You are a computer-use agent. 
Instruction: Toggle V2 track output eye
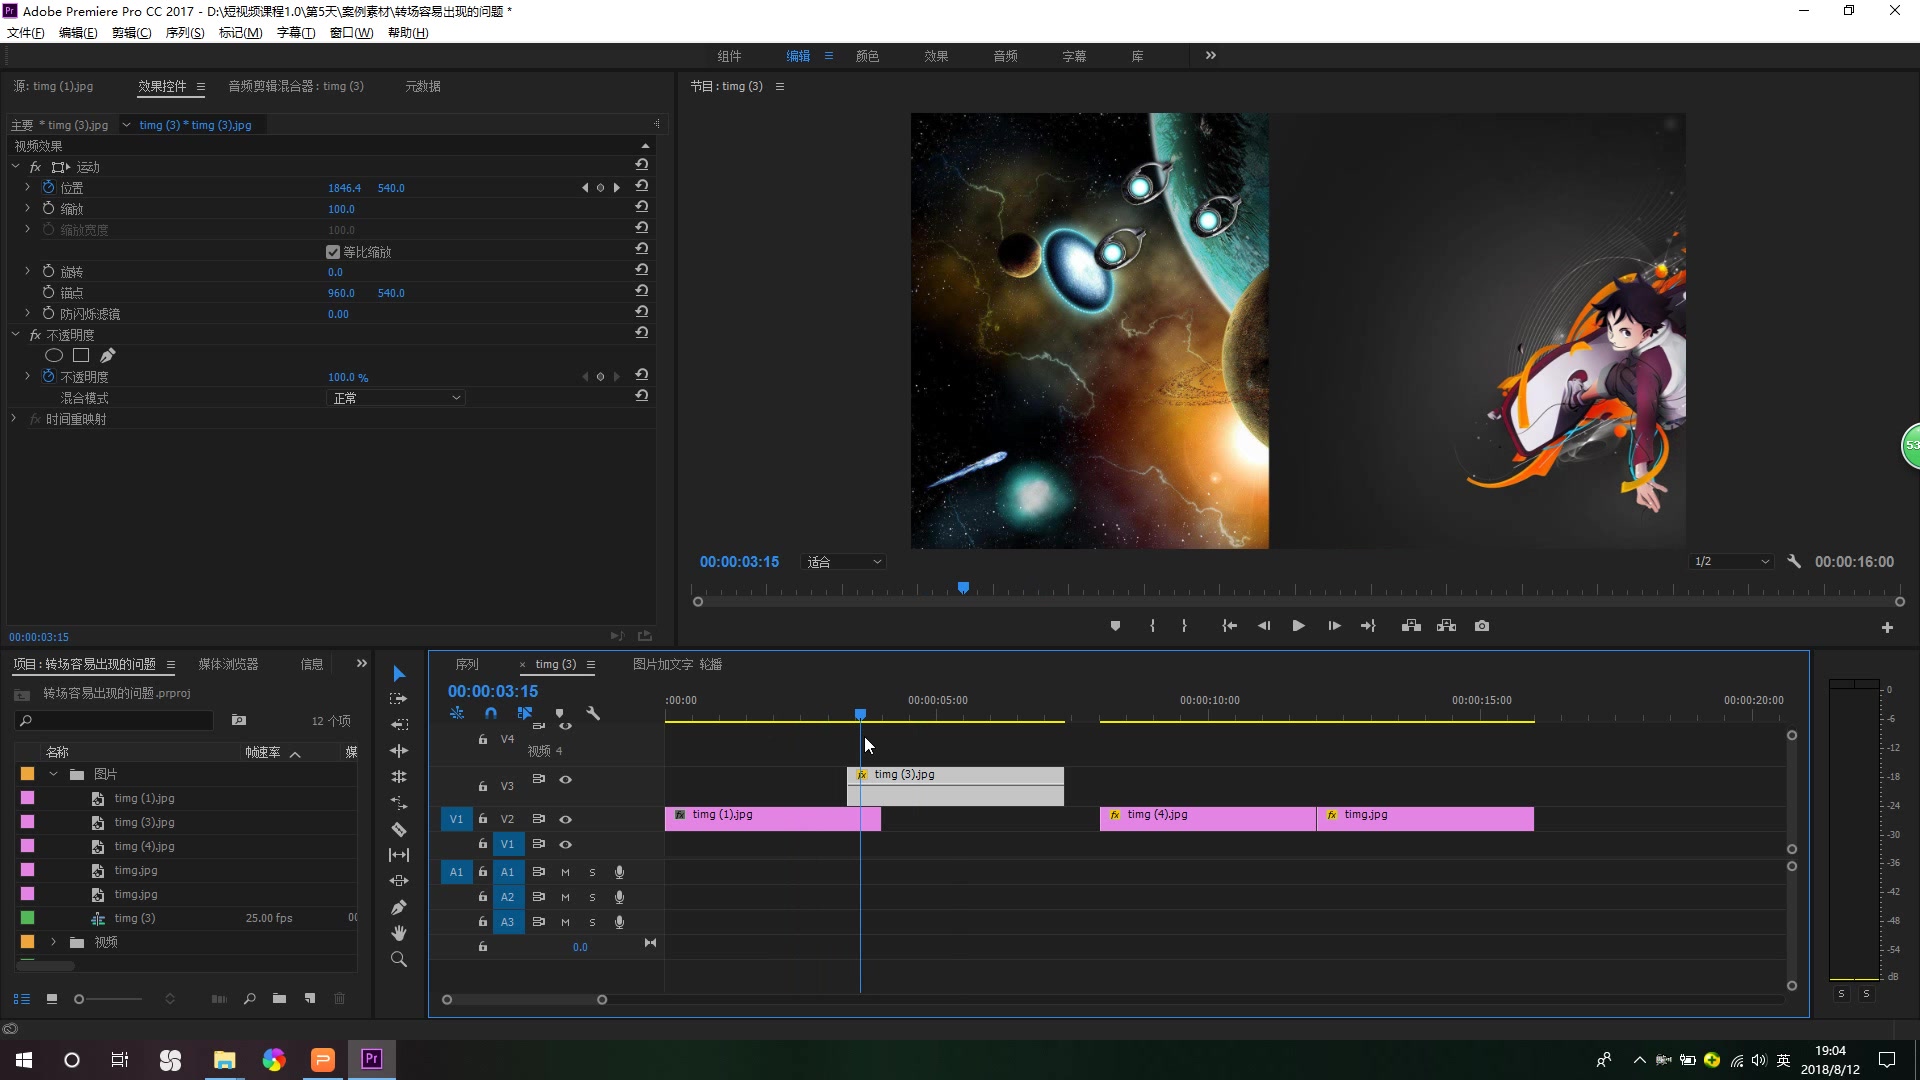565,819
